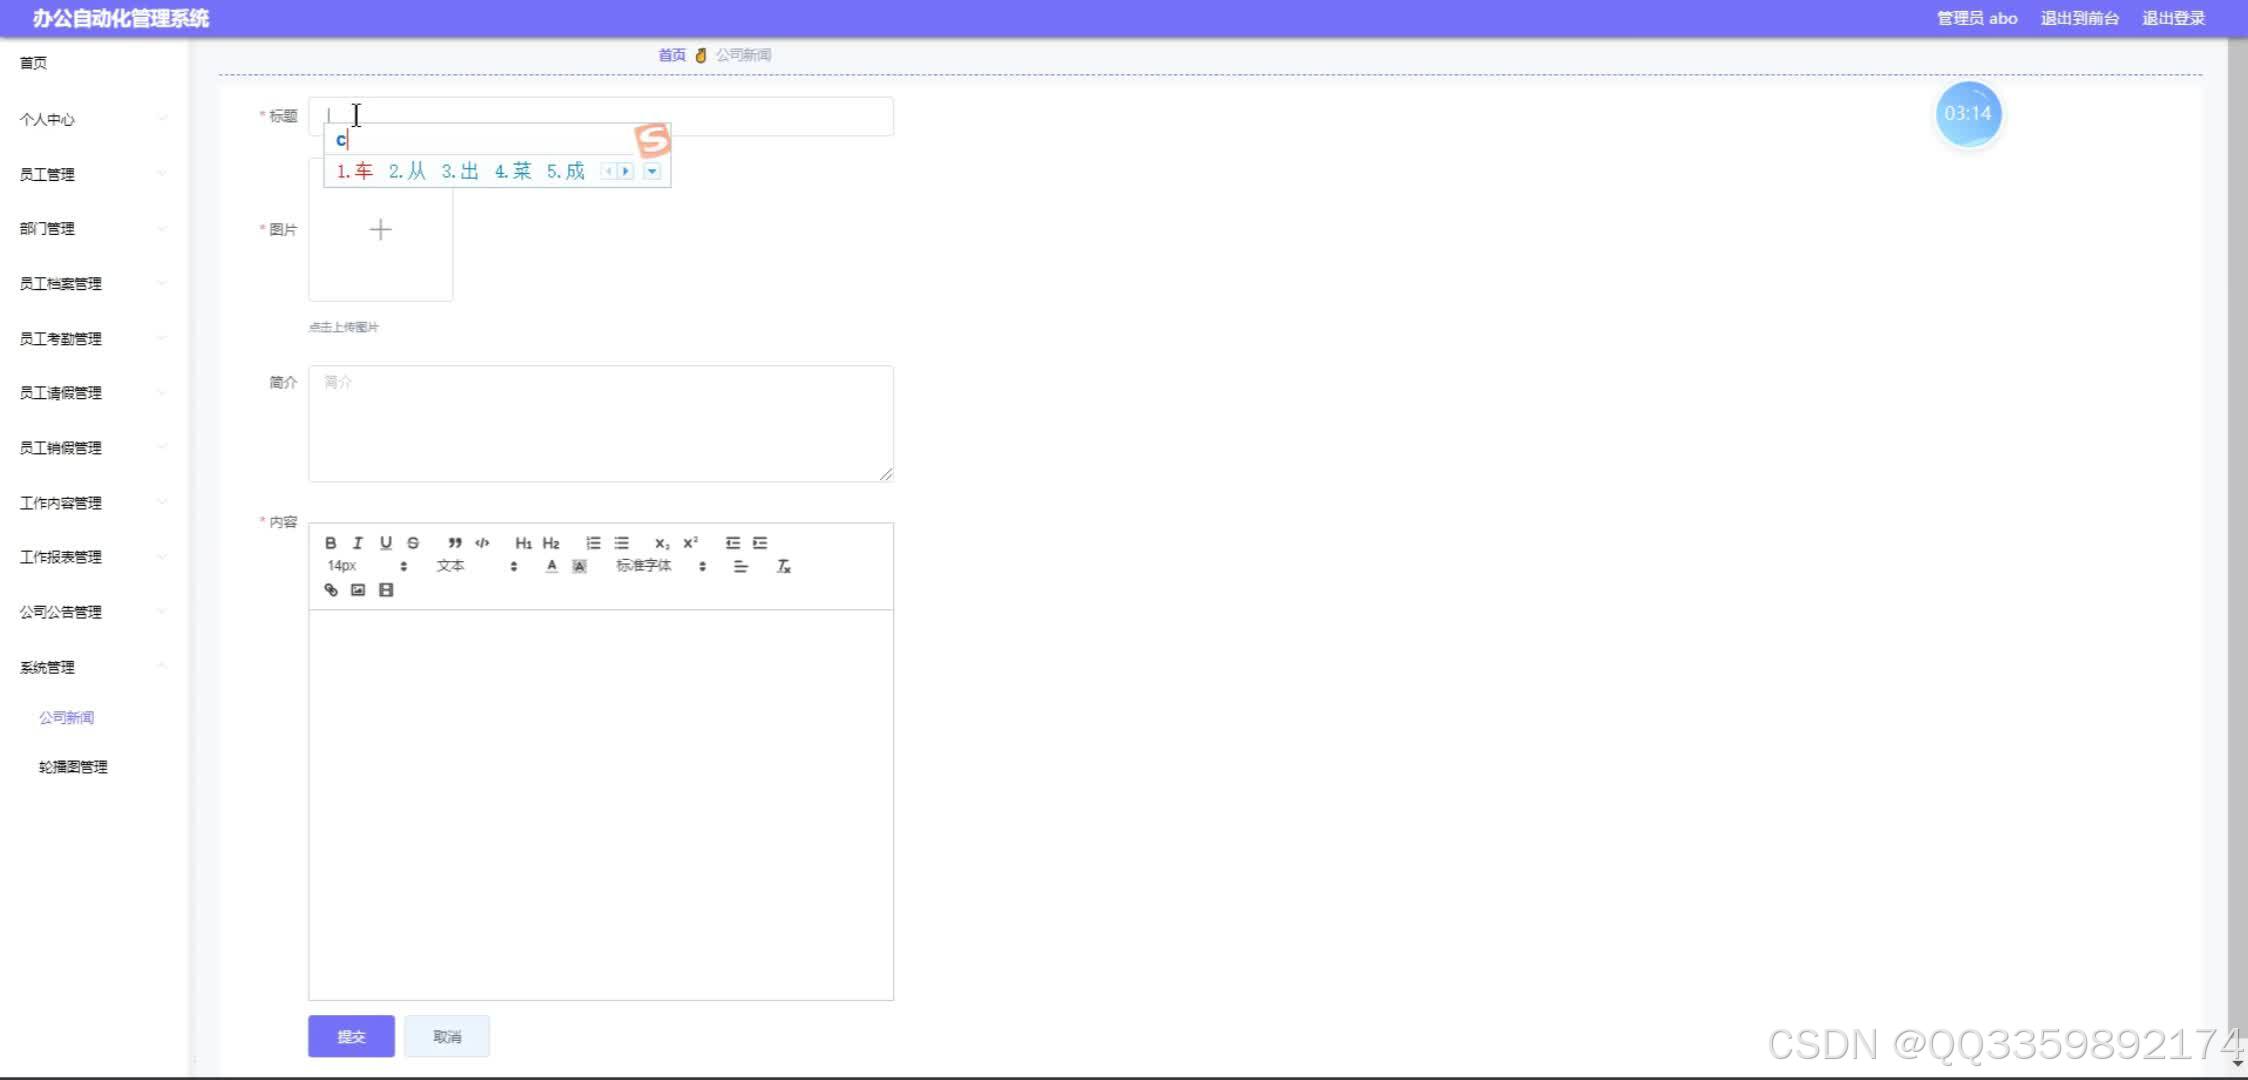Click the 03:14 timer bubble
The width and height of the screenshot is (2248, 1080).
tap(1968, 114)
